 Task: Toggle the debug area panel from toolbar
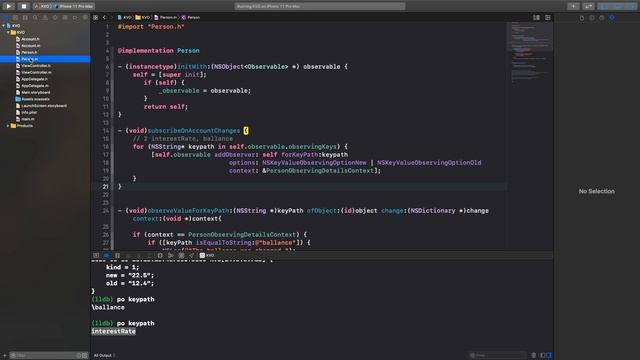617,6
